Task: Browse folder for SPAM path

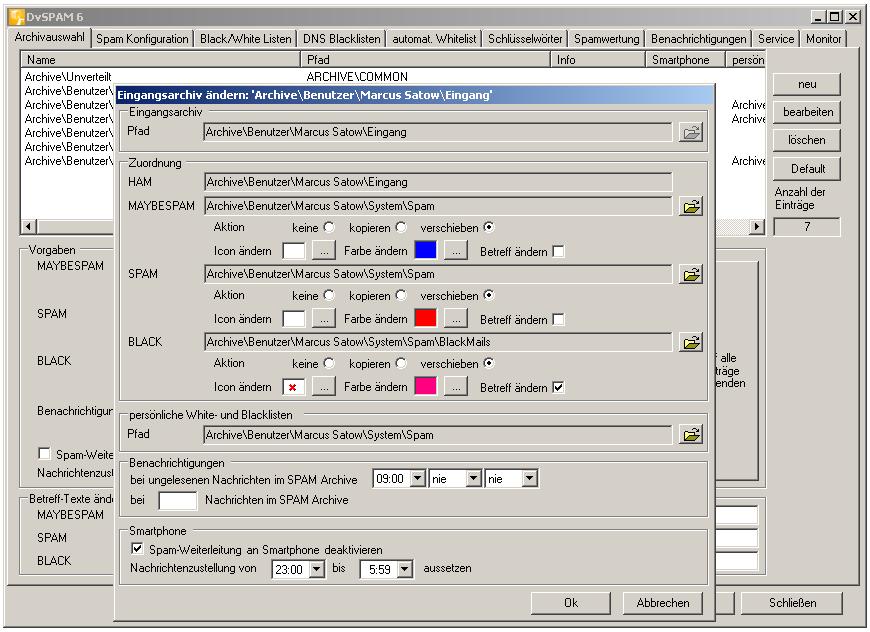Action: click(691, 274)
